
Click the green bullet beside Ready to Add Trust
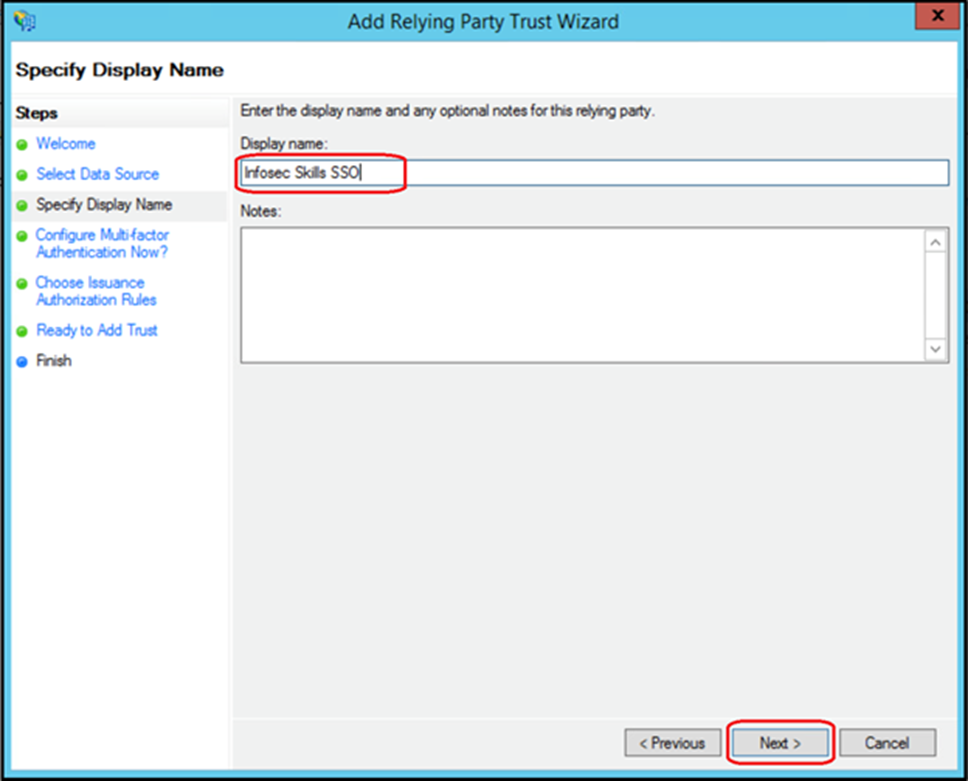point(22,331)
